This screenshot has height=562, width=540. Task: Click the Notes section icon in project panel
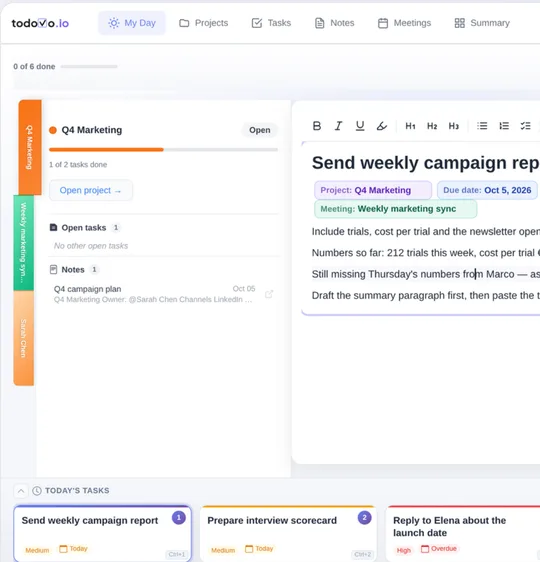point(53,270)
